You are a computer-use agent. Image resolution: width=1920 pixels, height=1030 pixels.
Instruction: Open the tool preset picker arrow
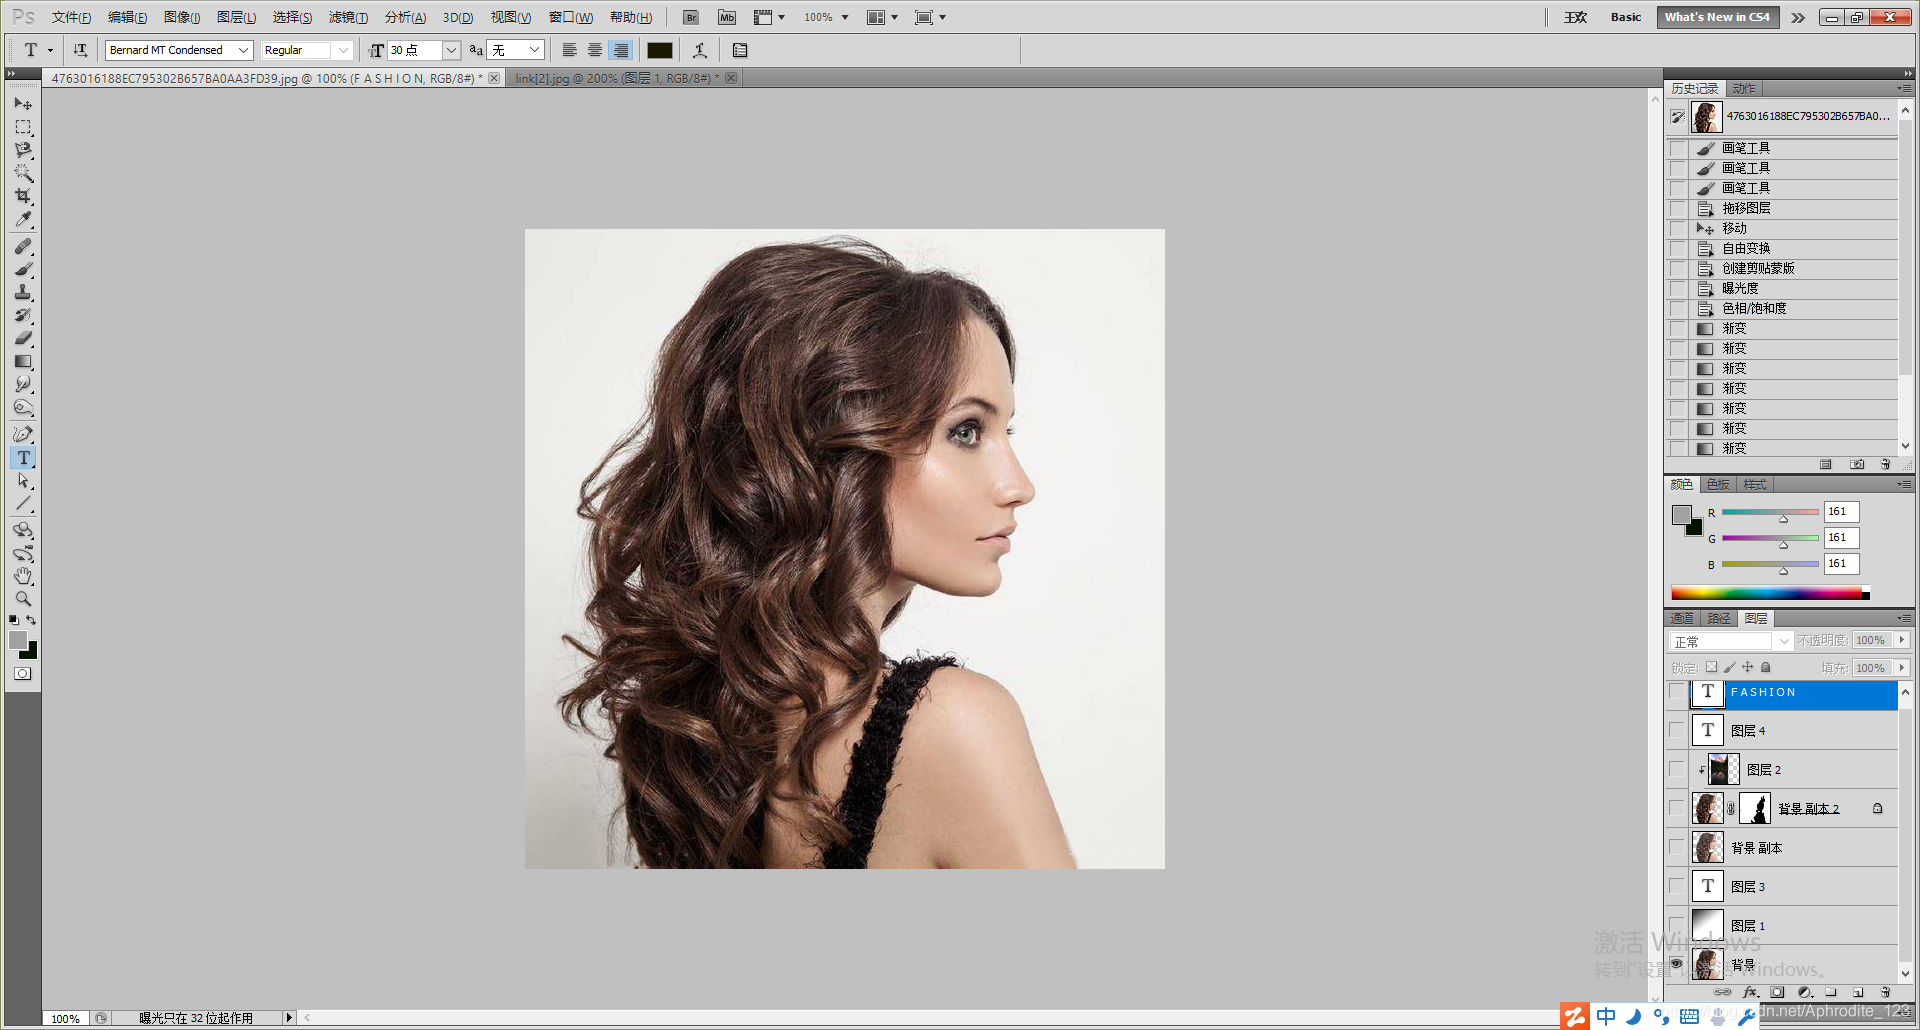click(50, 50)
